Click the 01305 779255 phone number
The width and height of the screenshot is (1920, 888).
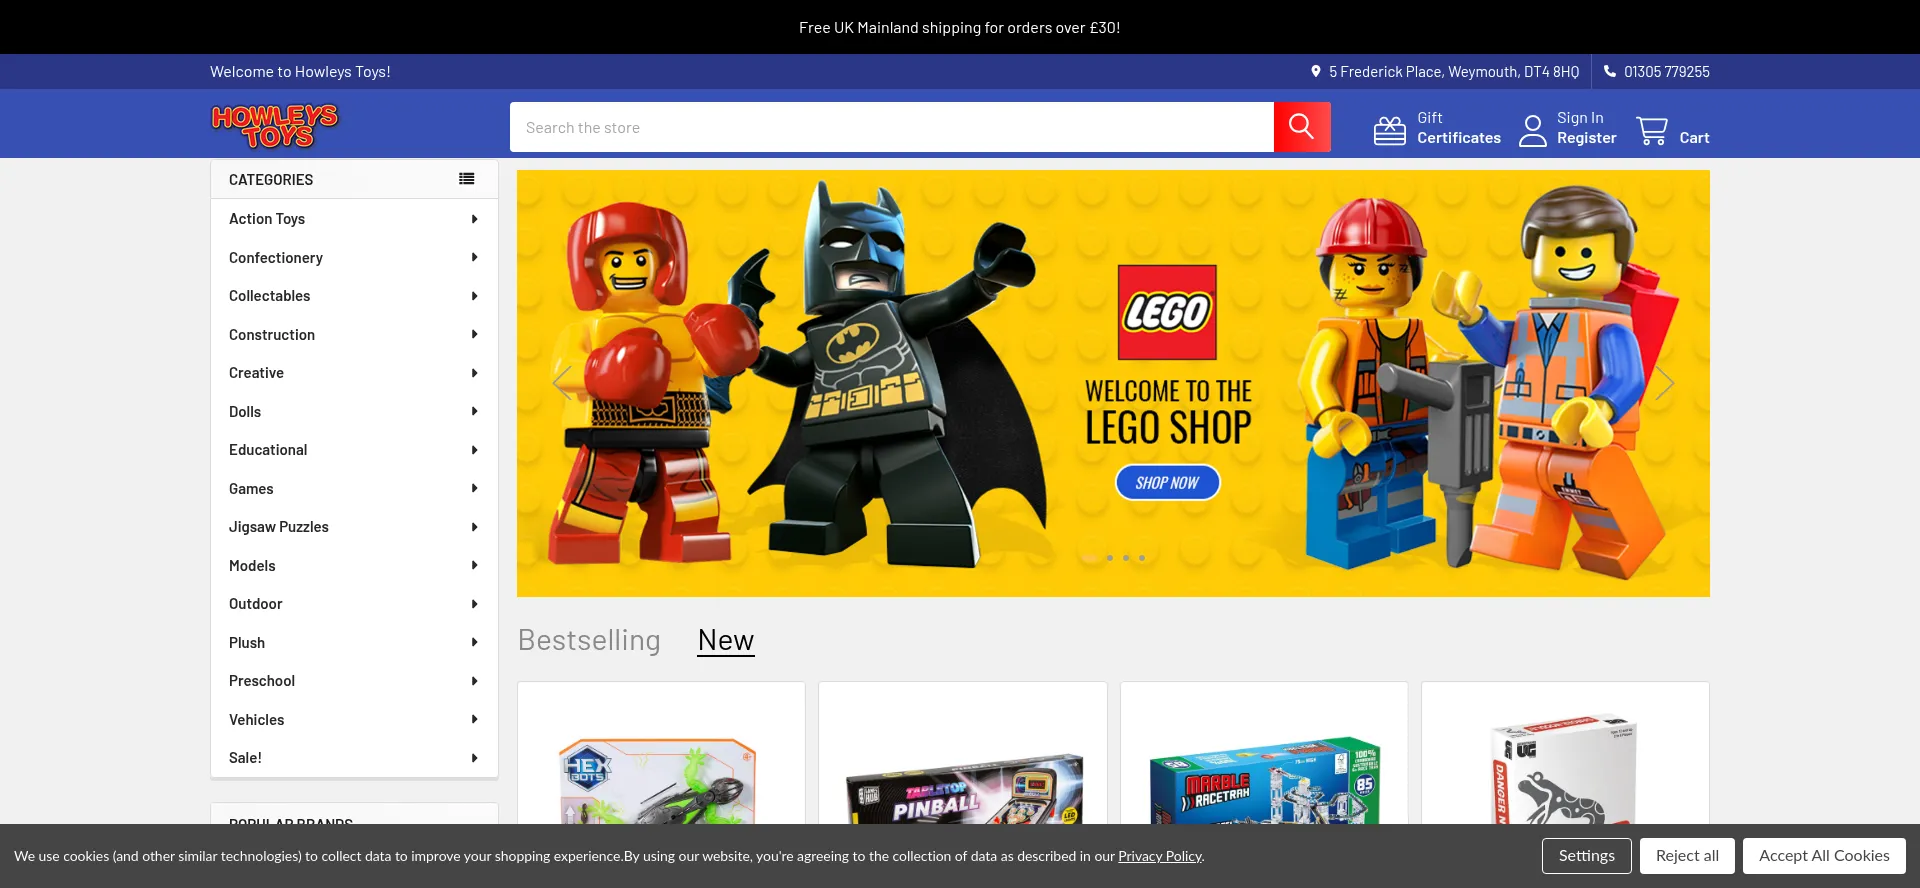tap(1667, 72)
